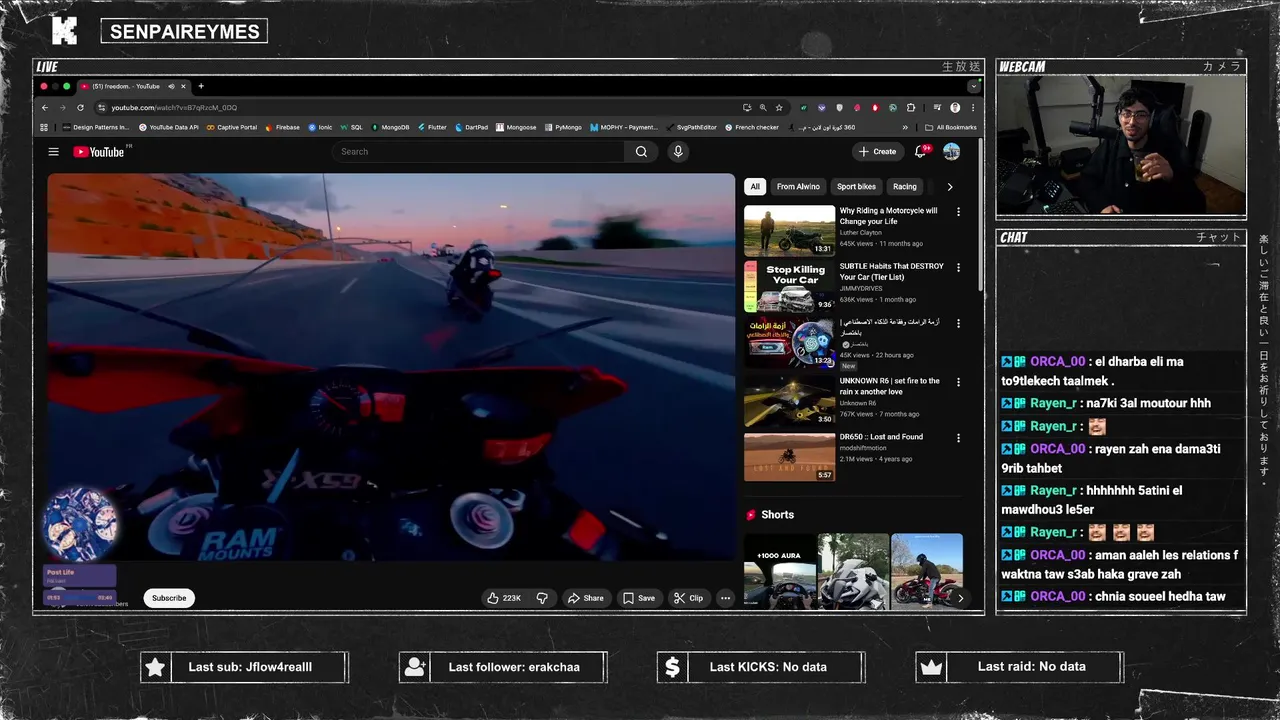This screenshot has height=720, width=1280.
Task: Like the video with thumbs up
Action: (x=504, y=598)
